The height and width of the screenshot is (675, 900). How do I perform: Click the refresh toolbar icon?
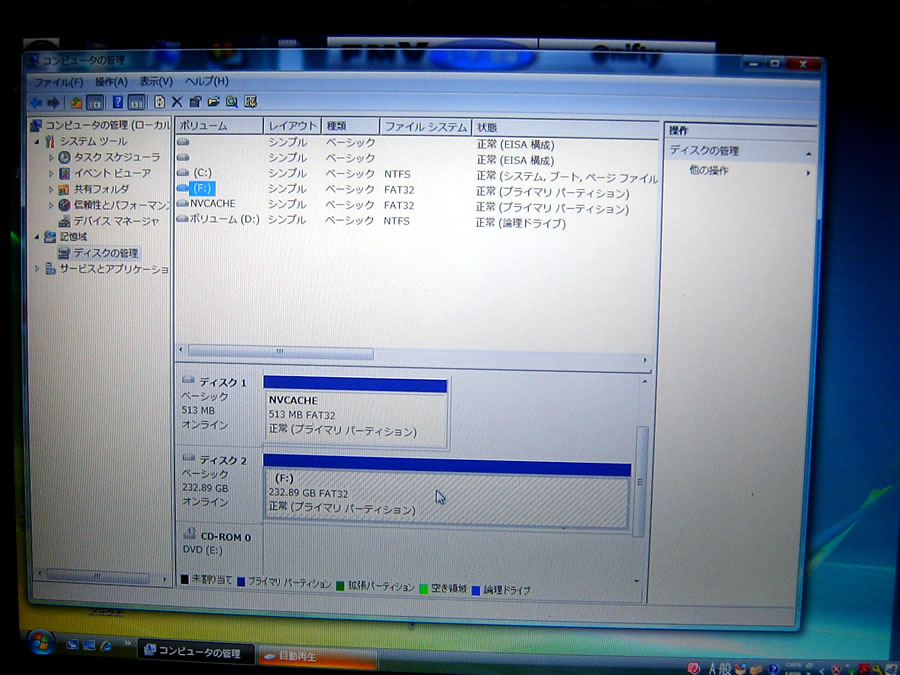click(159, 102)
